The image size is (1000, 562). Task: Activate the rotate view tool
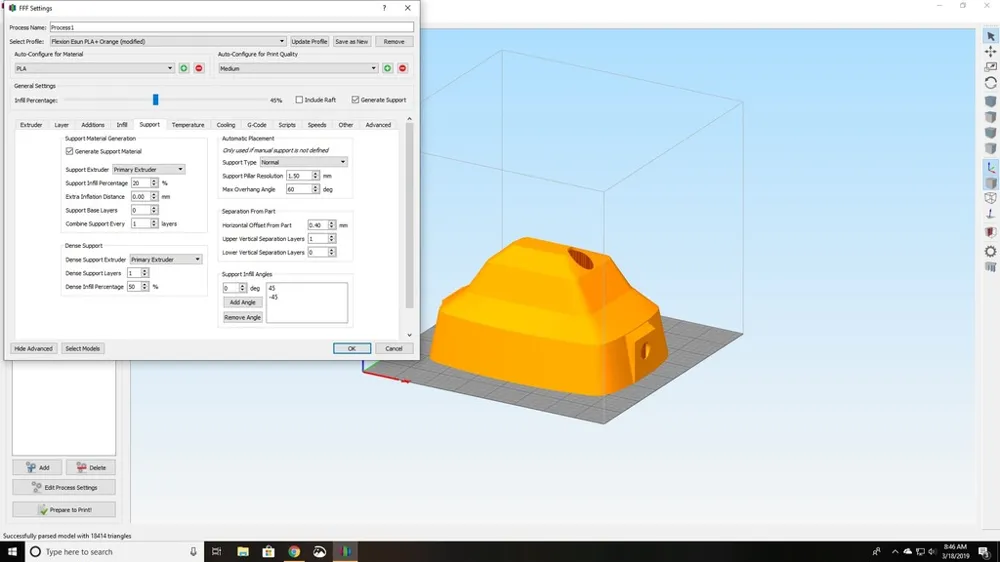pyautogui.click(x=990, y=84)
